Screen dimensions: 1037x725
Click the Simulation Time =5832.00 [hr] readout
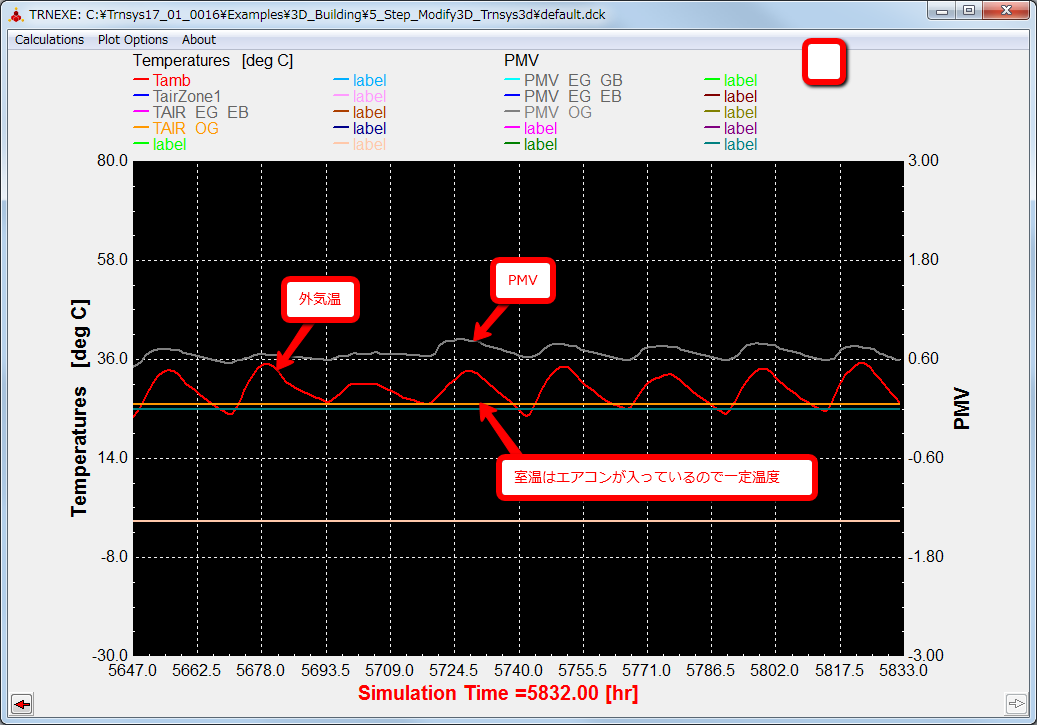point(498,693)
